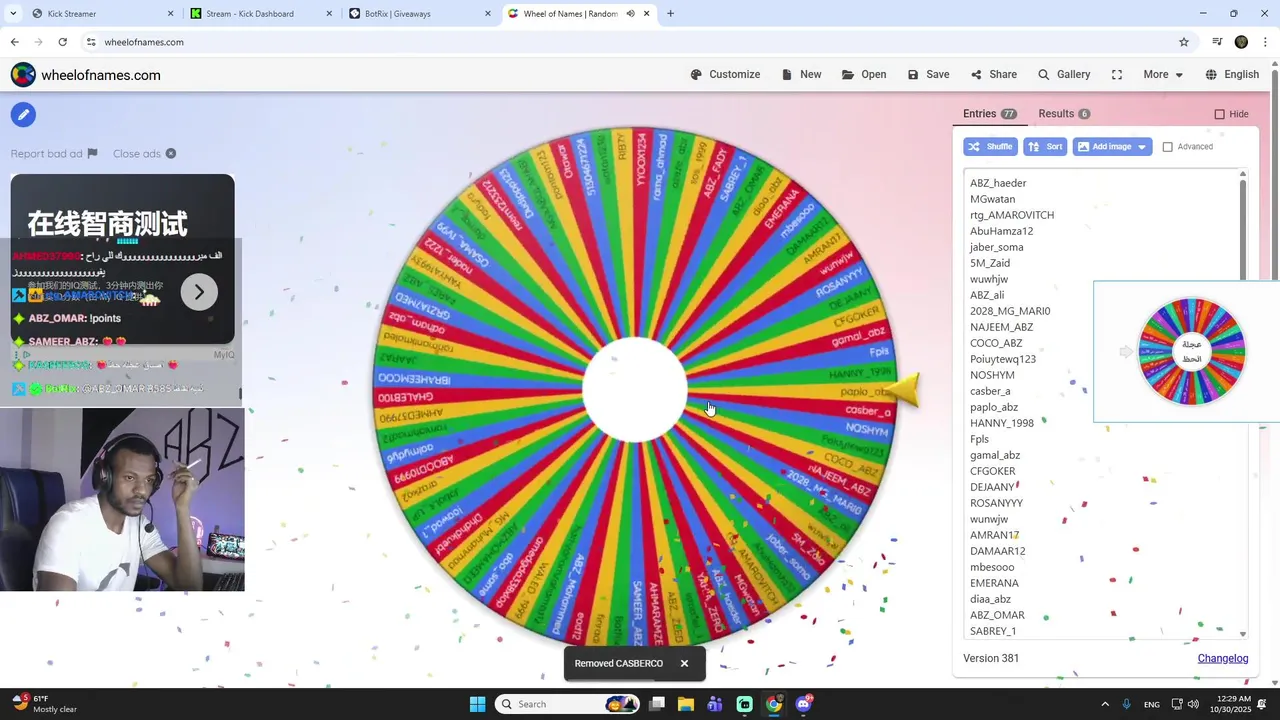
Task: Open the wheel Gallery
Action: (x=1064, y=75)
